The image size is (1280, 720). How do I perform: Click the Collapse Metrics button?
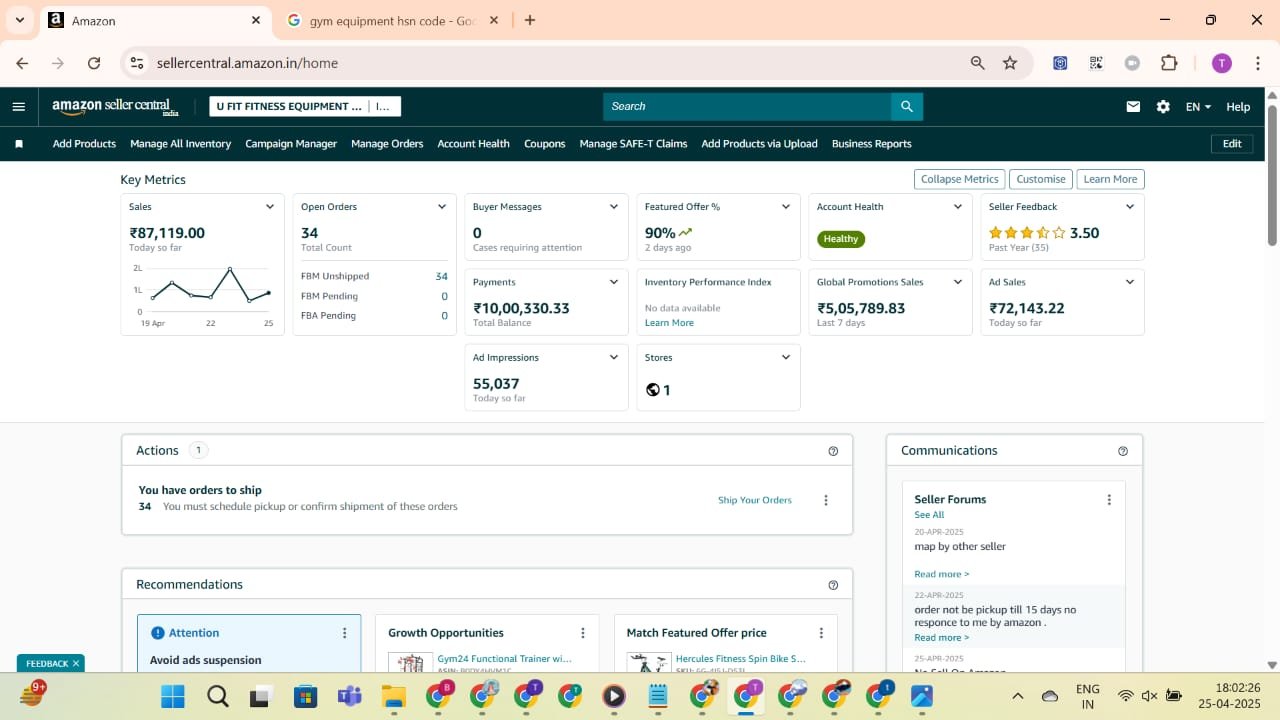point(959,179)
